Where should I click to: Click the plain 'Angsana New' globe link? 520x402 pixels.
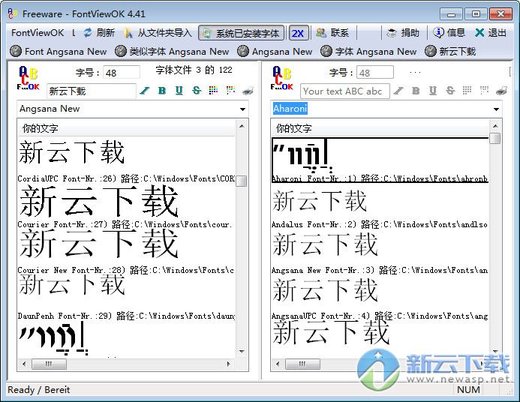(x=275, y=51)
